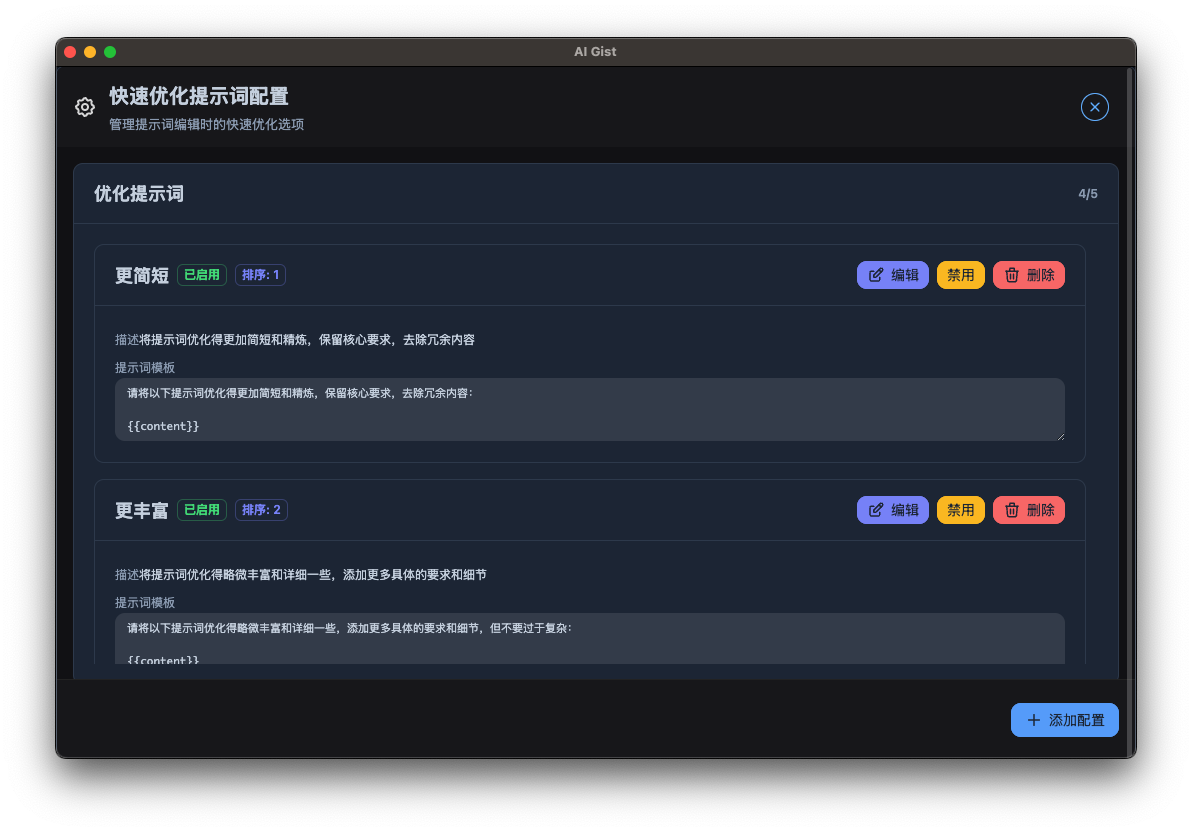Click the plus icon on 添加配置 button

(1033, 720)
